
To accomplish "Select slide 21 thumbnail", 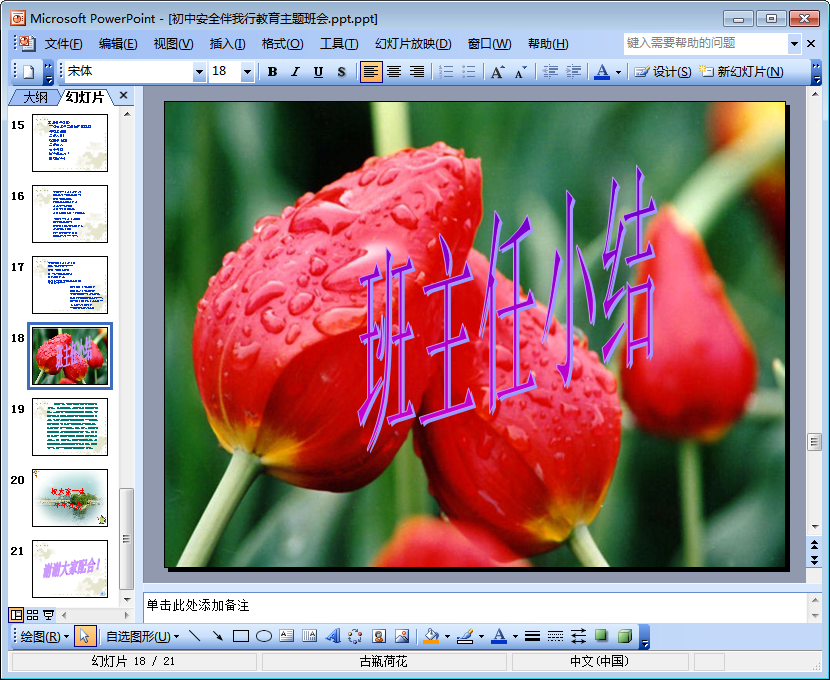I will tap(70, 569).
